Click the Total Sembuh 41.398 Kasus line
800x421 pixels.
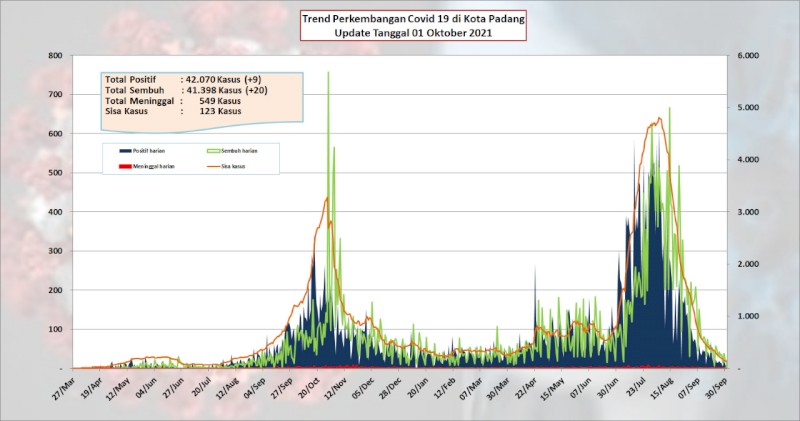[186, 90]
